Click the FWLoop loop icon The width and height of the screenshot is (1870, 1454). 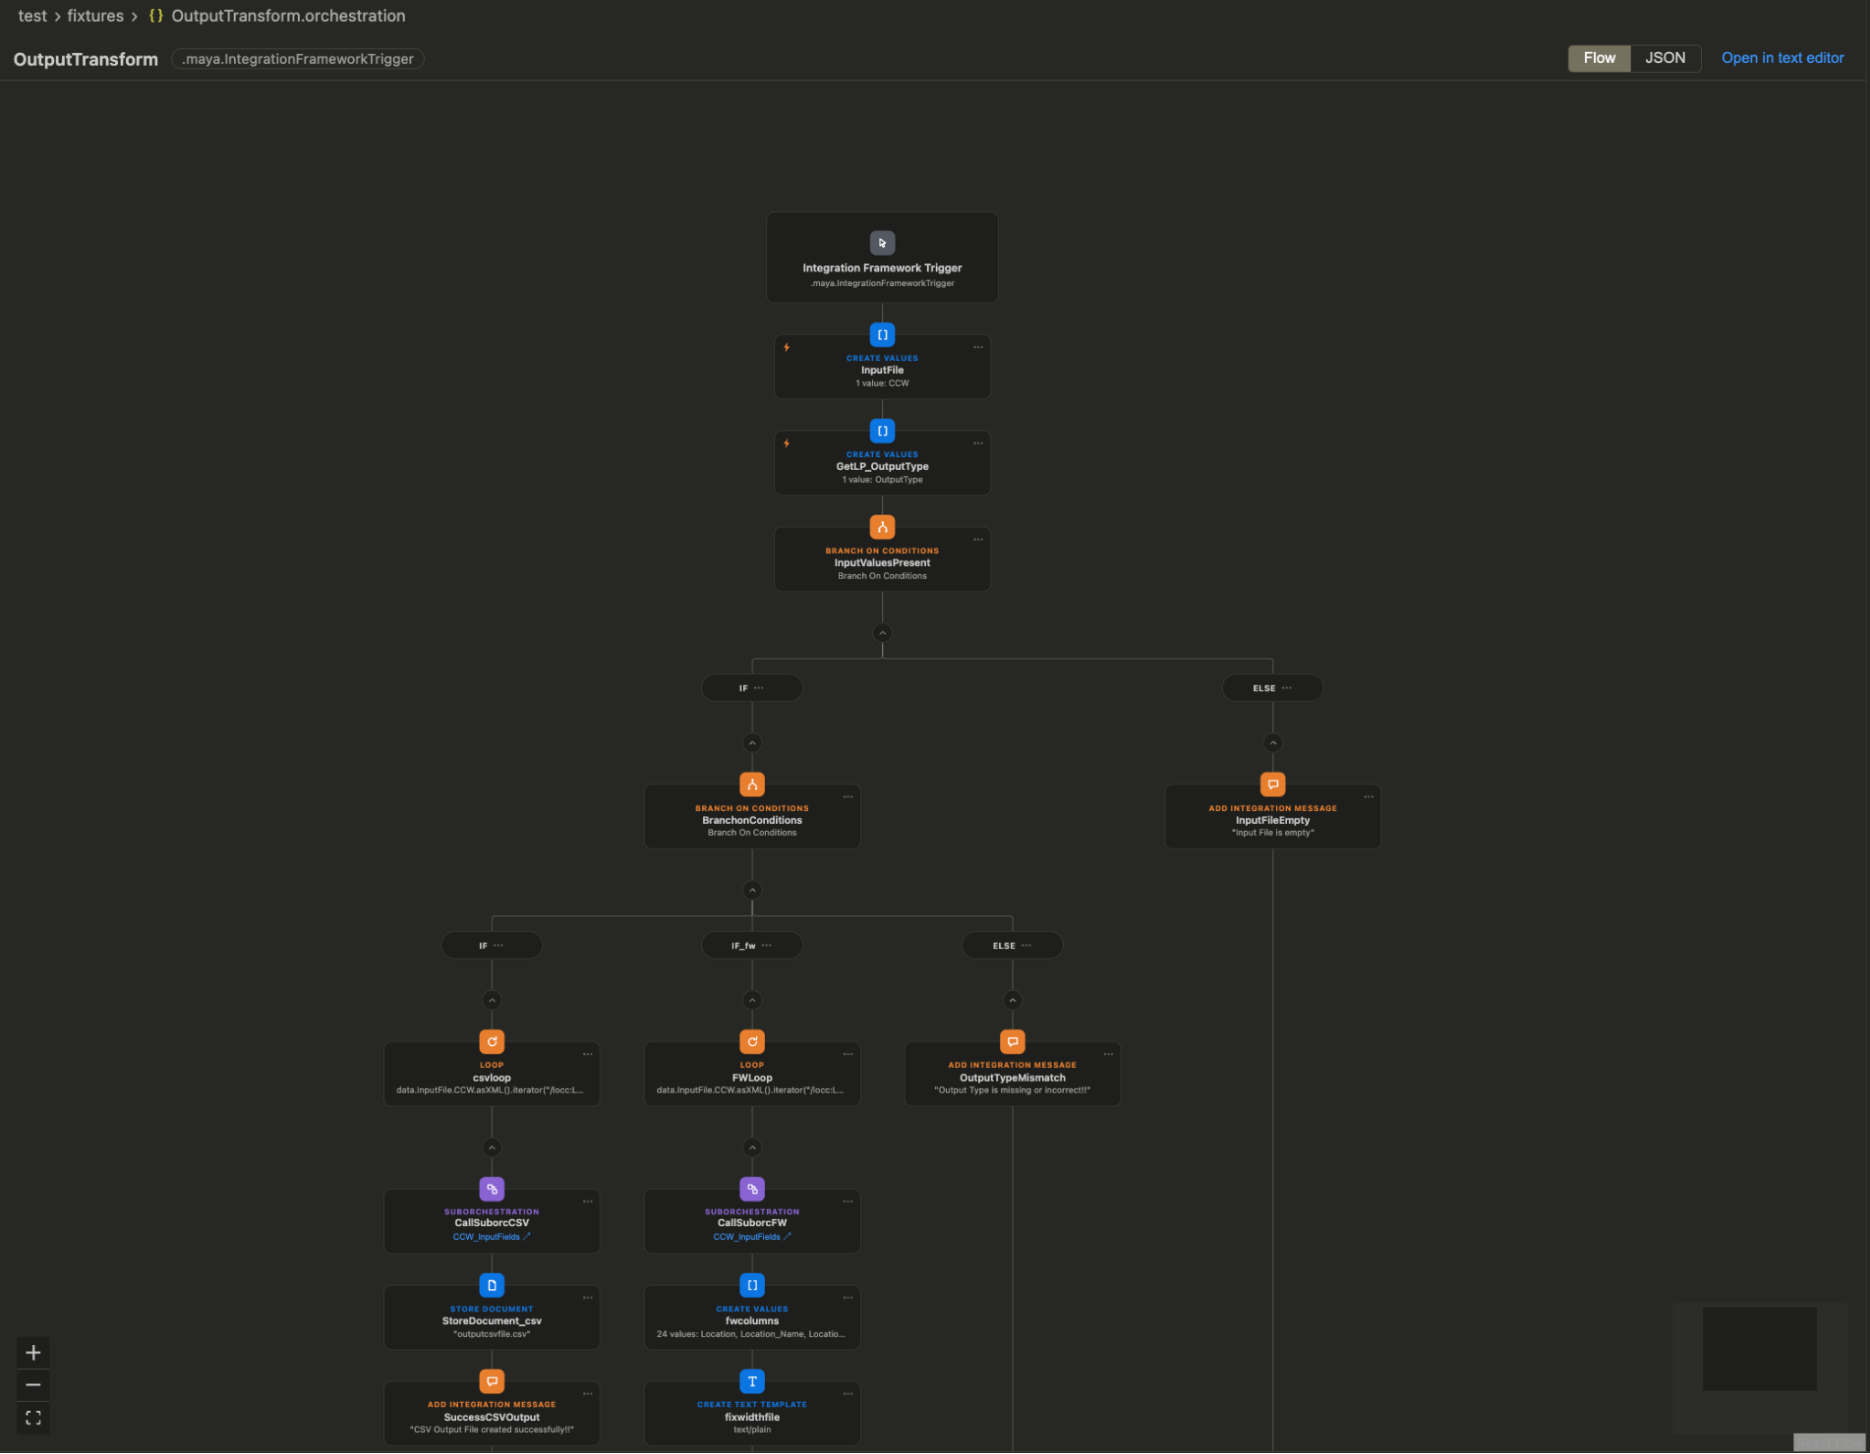752,1042
